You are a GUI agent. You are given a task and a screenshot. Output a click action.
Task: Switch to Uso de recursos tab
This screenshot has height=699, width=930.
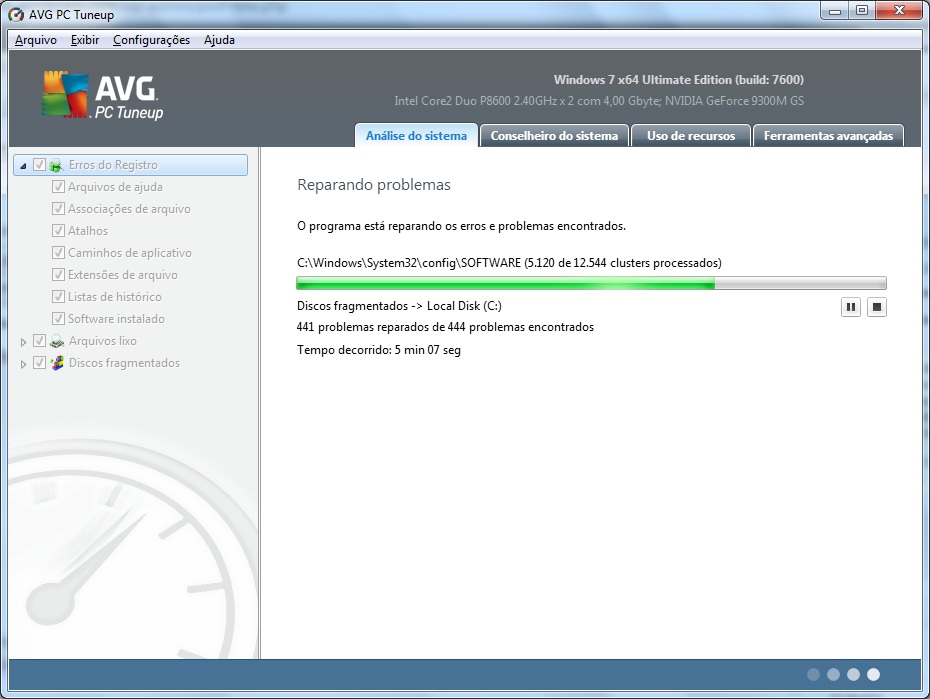click(691, 135)
